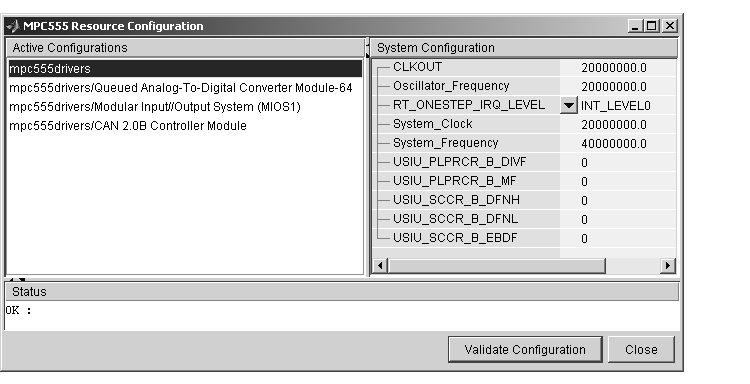Click the USIU_SCCR_B_EBDF value field

pos(618,238)
